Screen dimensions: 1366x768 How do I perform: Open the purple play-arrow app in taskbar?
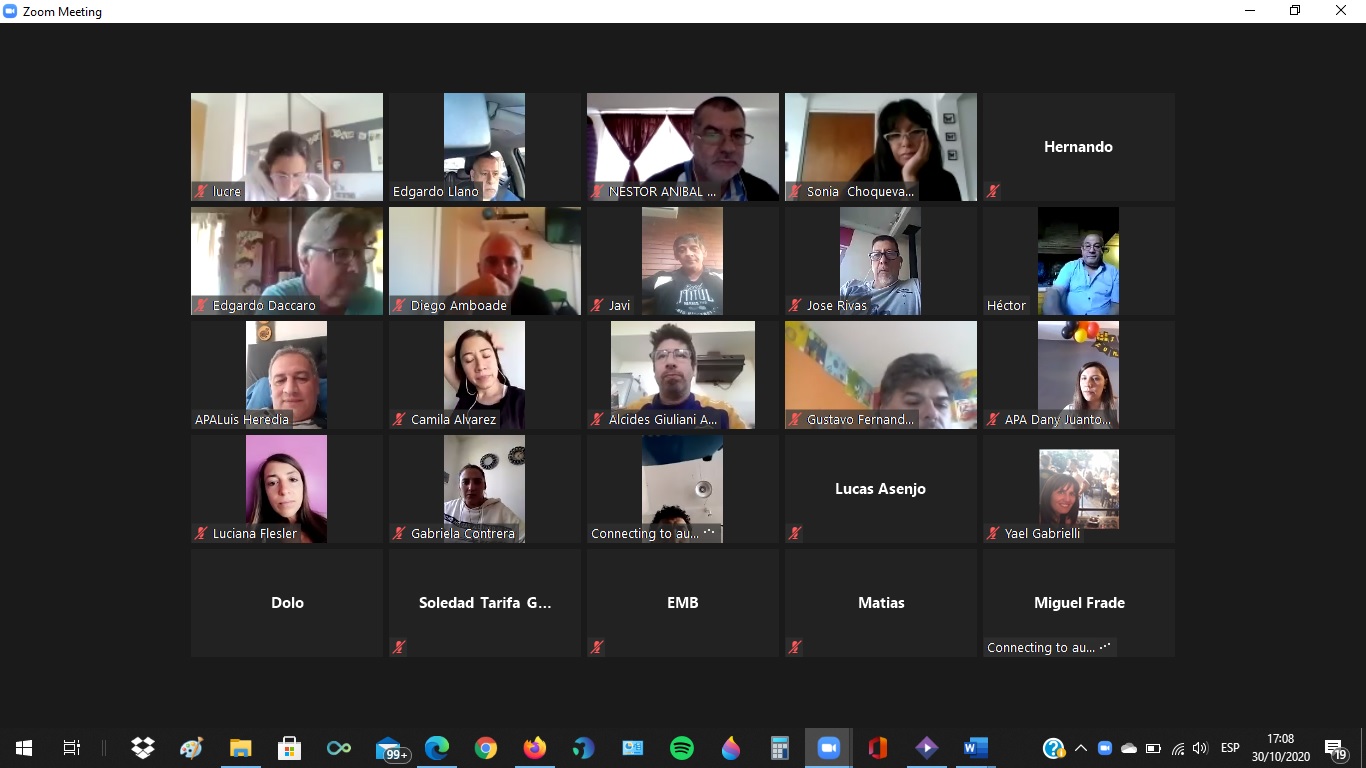point(927,748)
